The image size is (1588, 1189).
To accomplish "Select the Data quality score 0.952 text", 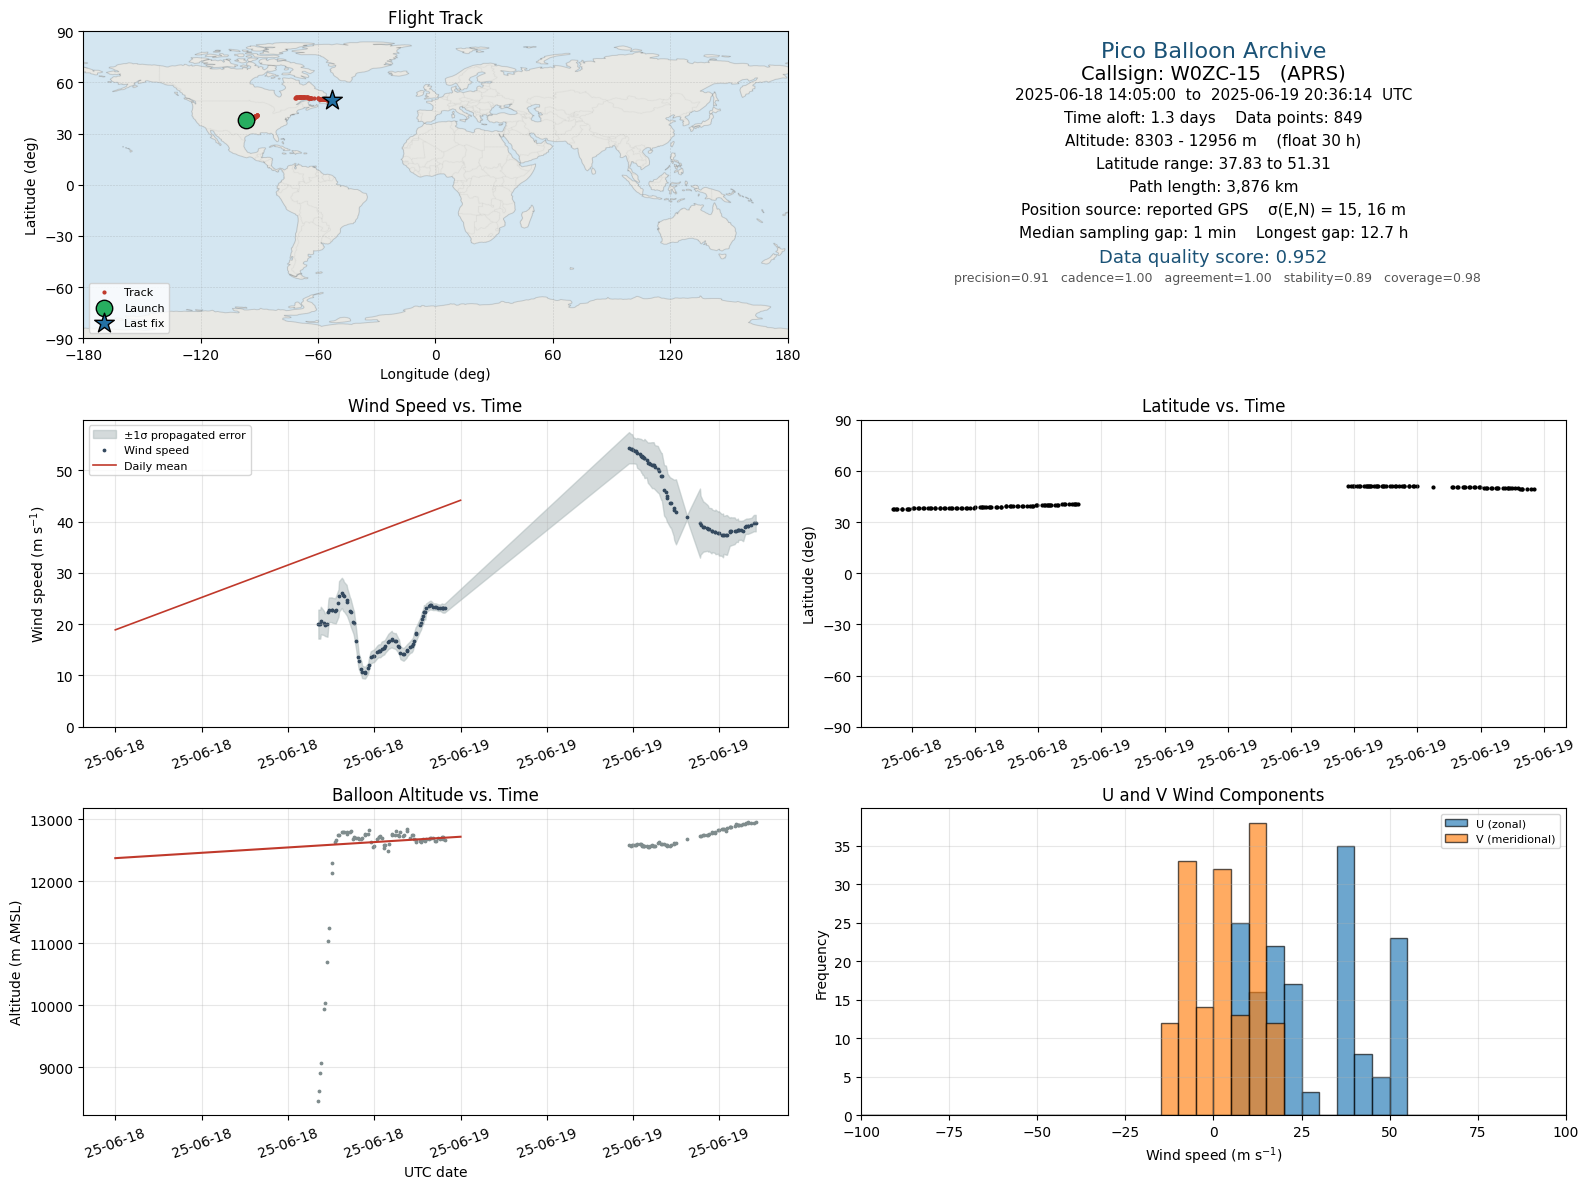I will point(1213,257).
